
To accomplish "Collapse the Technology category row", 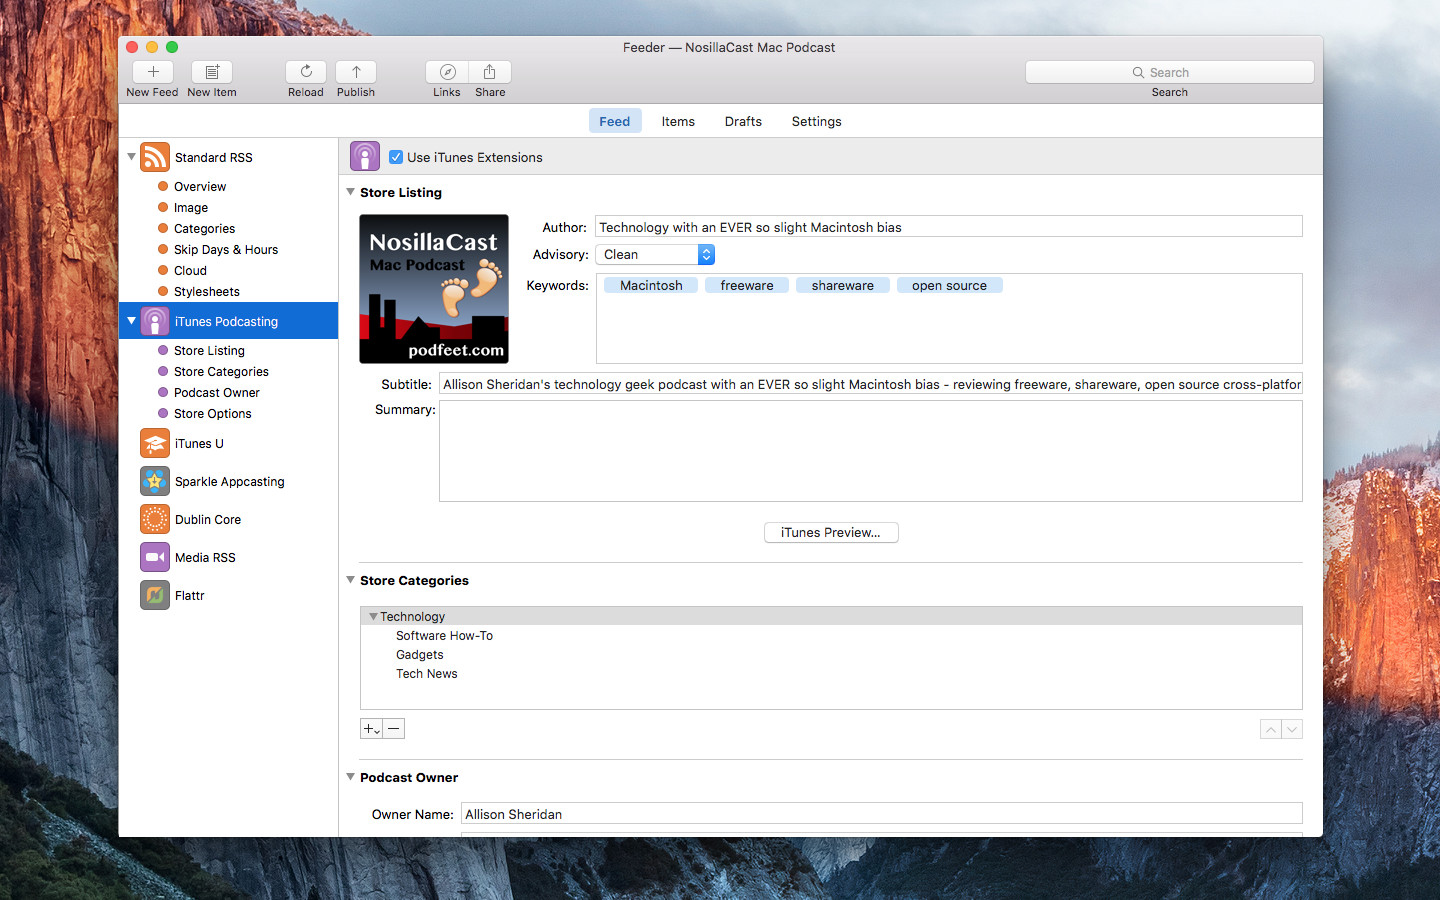I will (373, 616).
